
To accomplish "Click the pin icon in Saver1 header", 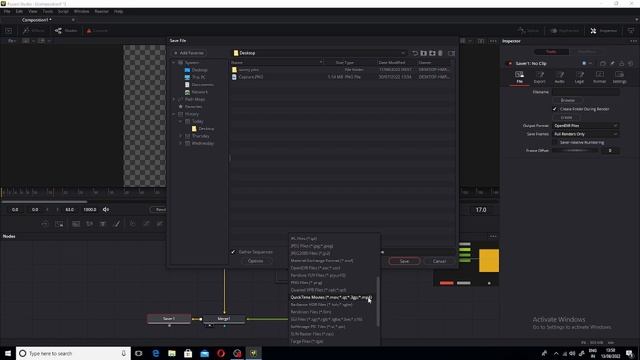I will 612,63.
